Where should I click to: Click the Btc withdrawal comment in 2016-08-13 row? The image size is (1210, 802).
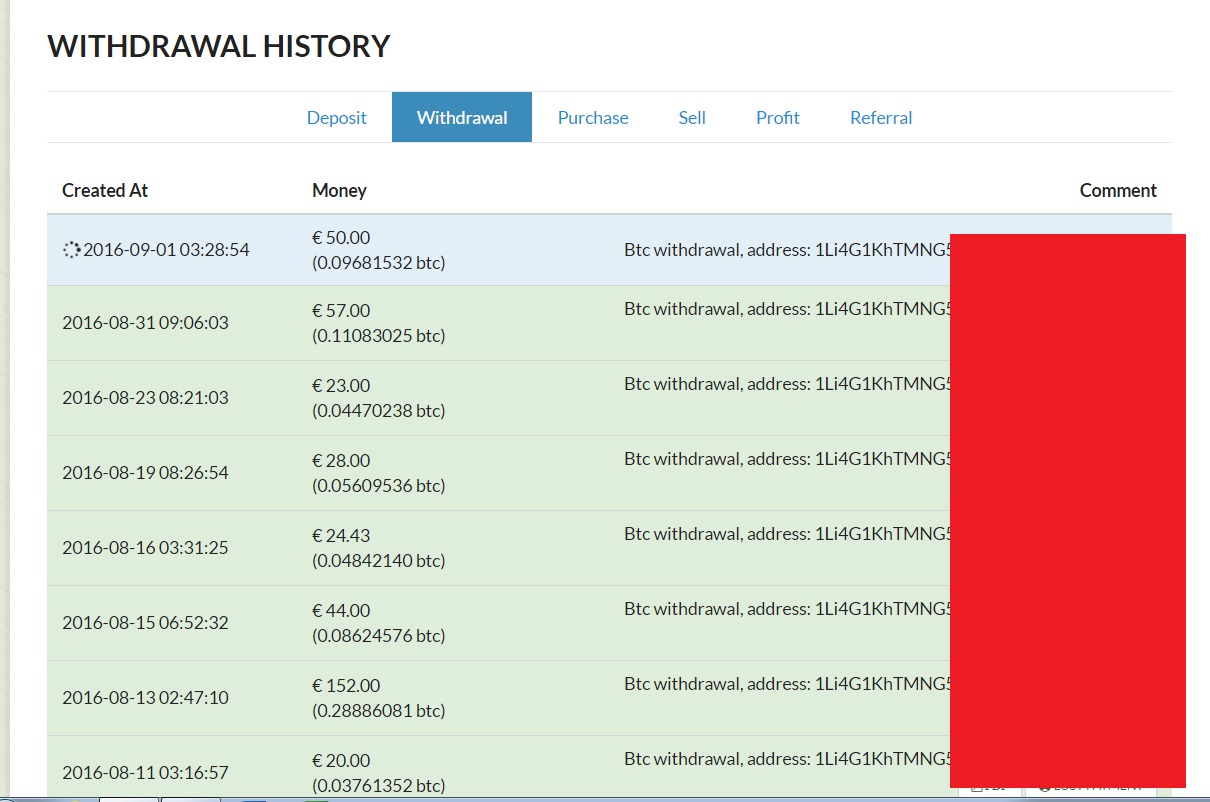787,685
